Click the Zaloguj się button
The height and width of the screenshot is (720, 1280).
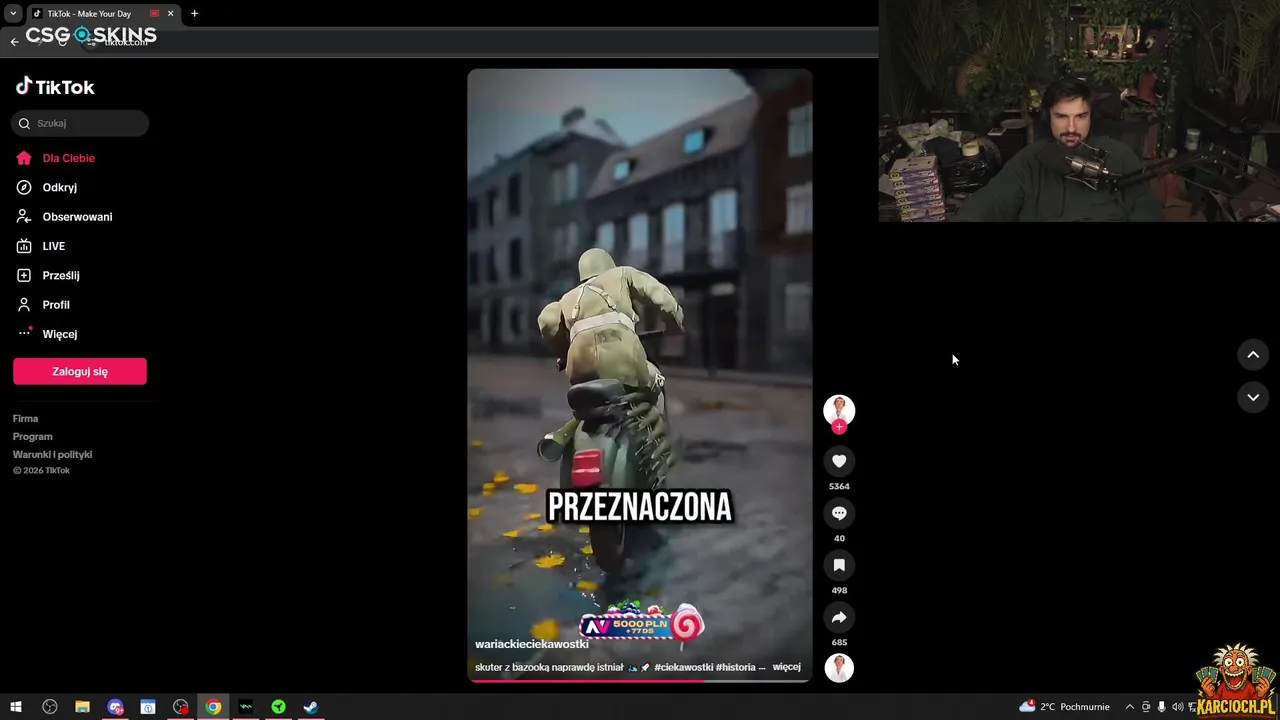[x=80, y=371]
